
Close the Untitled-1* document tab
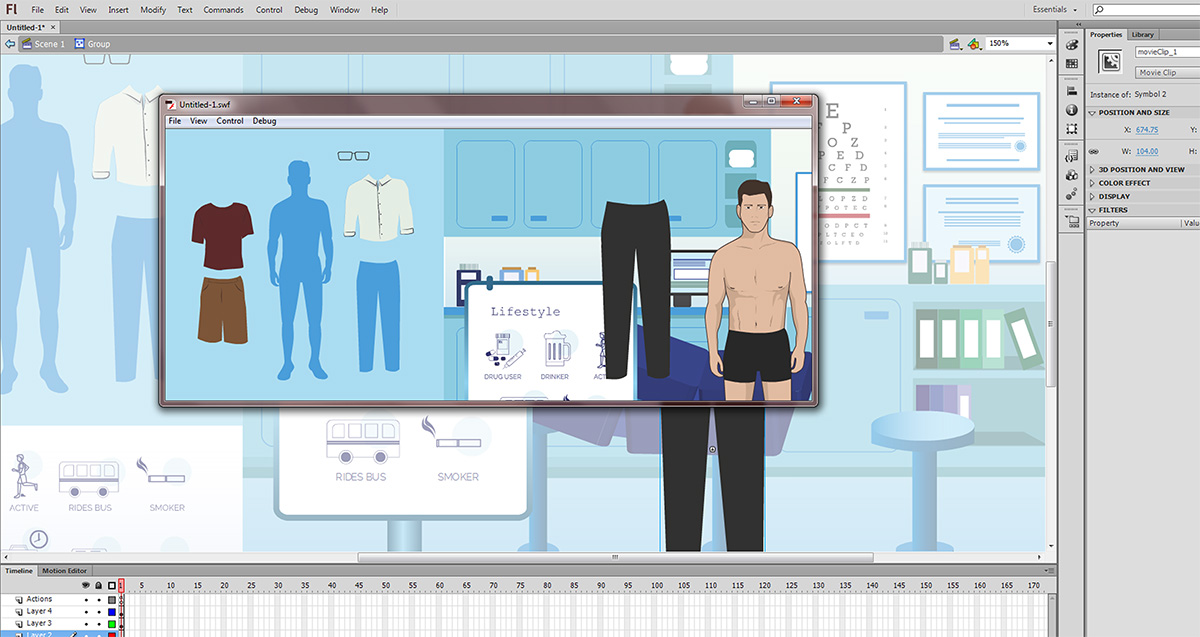pyautogui.click(x=51, y=25)
